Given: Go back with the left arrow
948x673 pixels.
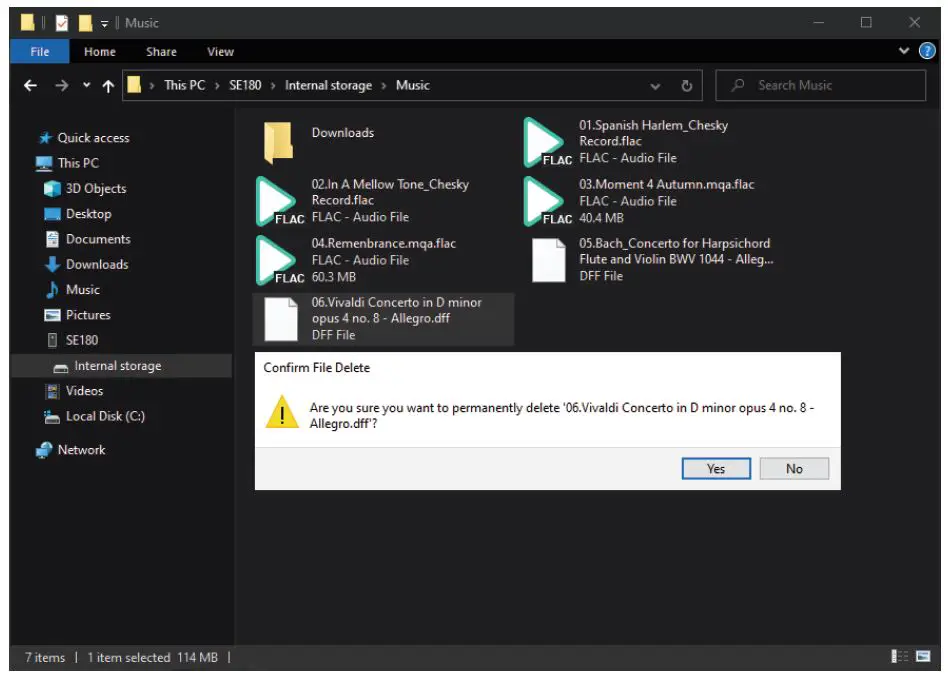Looking at the screenshot, I should 30,86.
